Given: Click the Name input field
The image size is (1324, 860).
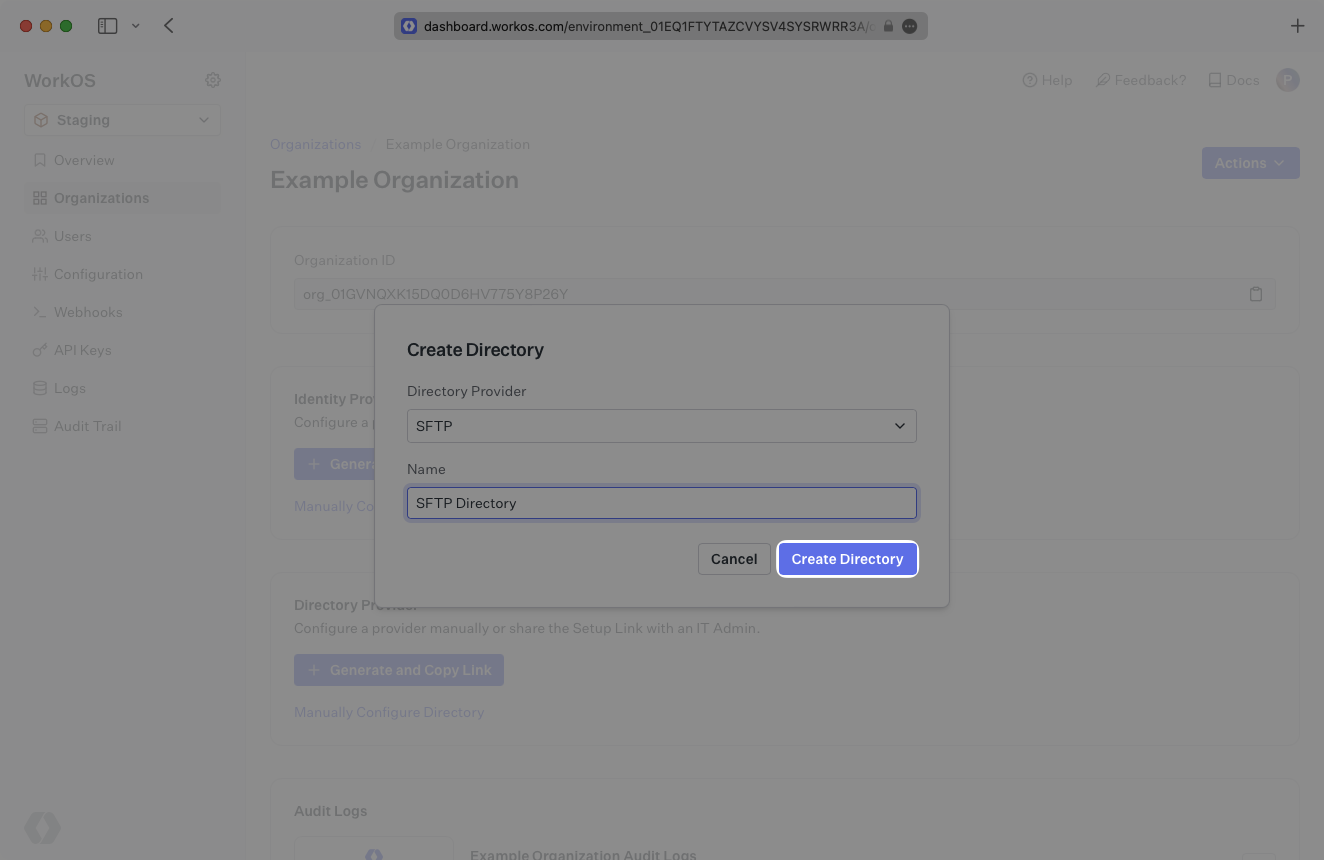Looking at the screenshot, I should coord(661,503).
